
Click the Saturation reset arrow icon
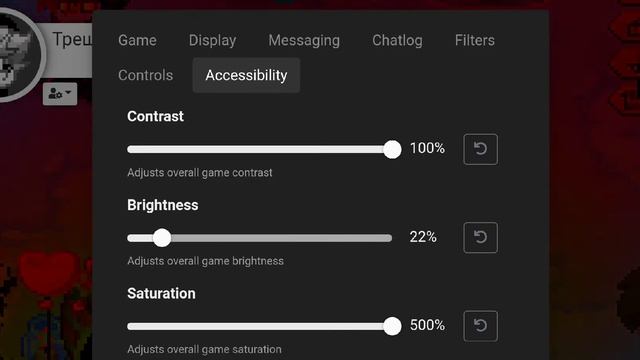(480, 326)
